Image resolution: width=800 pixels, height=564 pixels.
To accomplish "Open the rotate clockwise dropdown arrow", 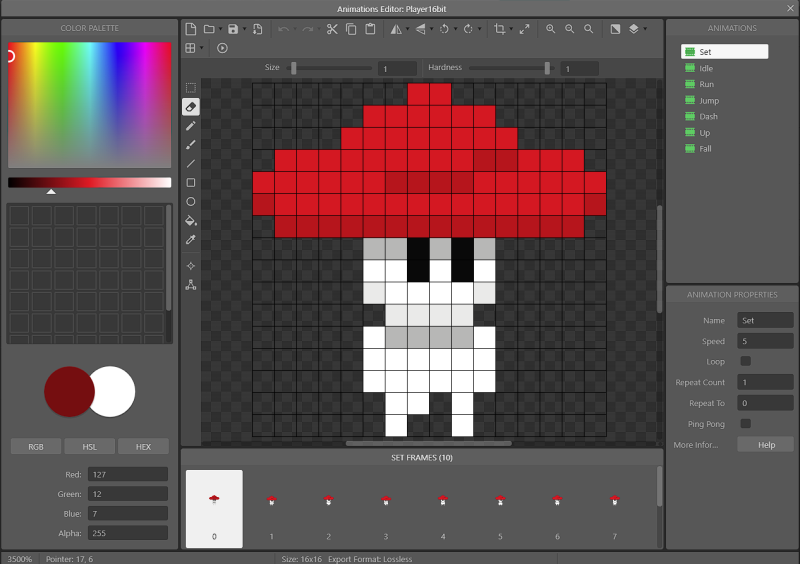I will pos(480,29).
